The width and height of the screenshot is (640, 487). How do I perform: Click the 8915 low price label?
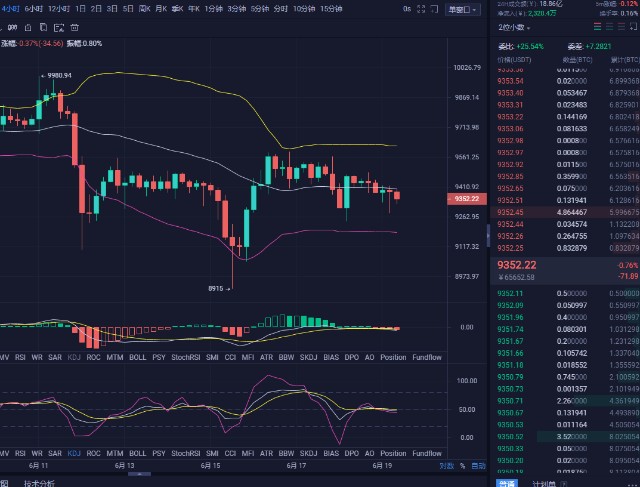click(216, 289)
